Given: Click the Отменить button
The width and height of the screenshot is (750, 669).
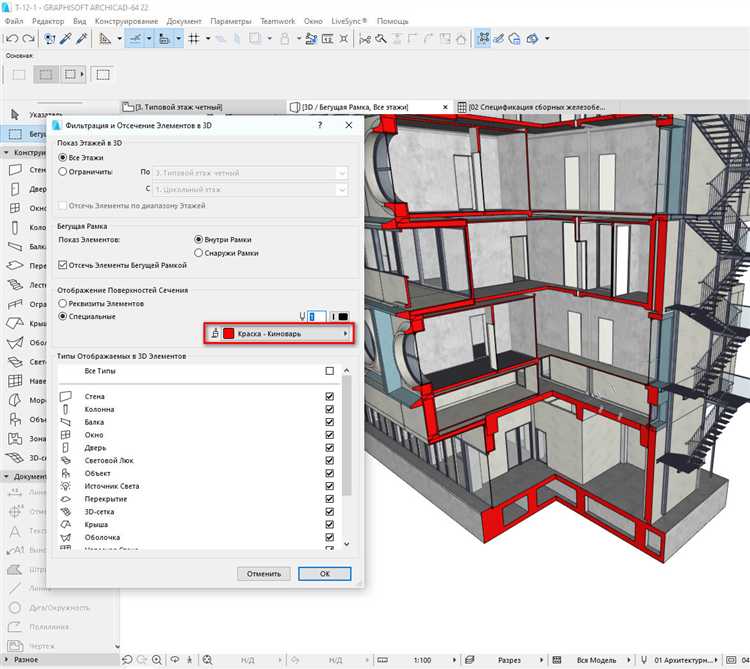Looking at the screenshot, I should 265,574.
